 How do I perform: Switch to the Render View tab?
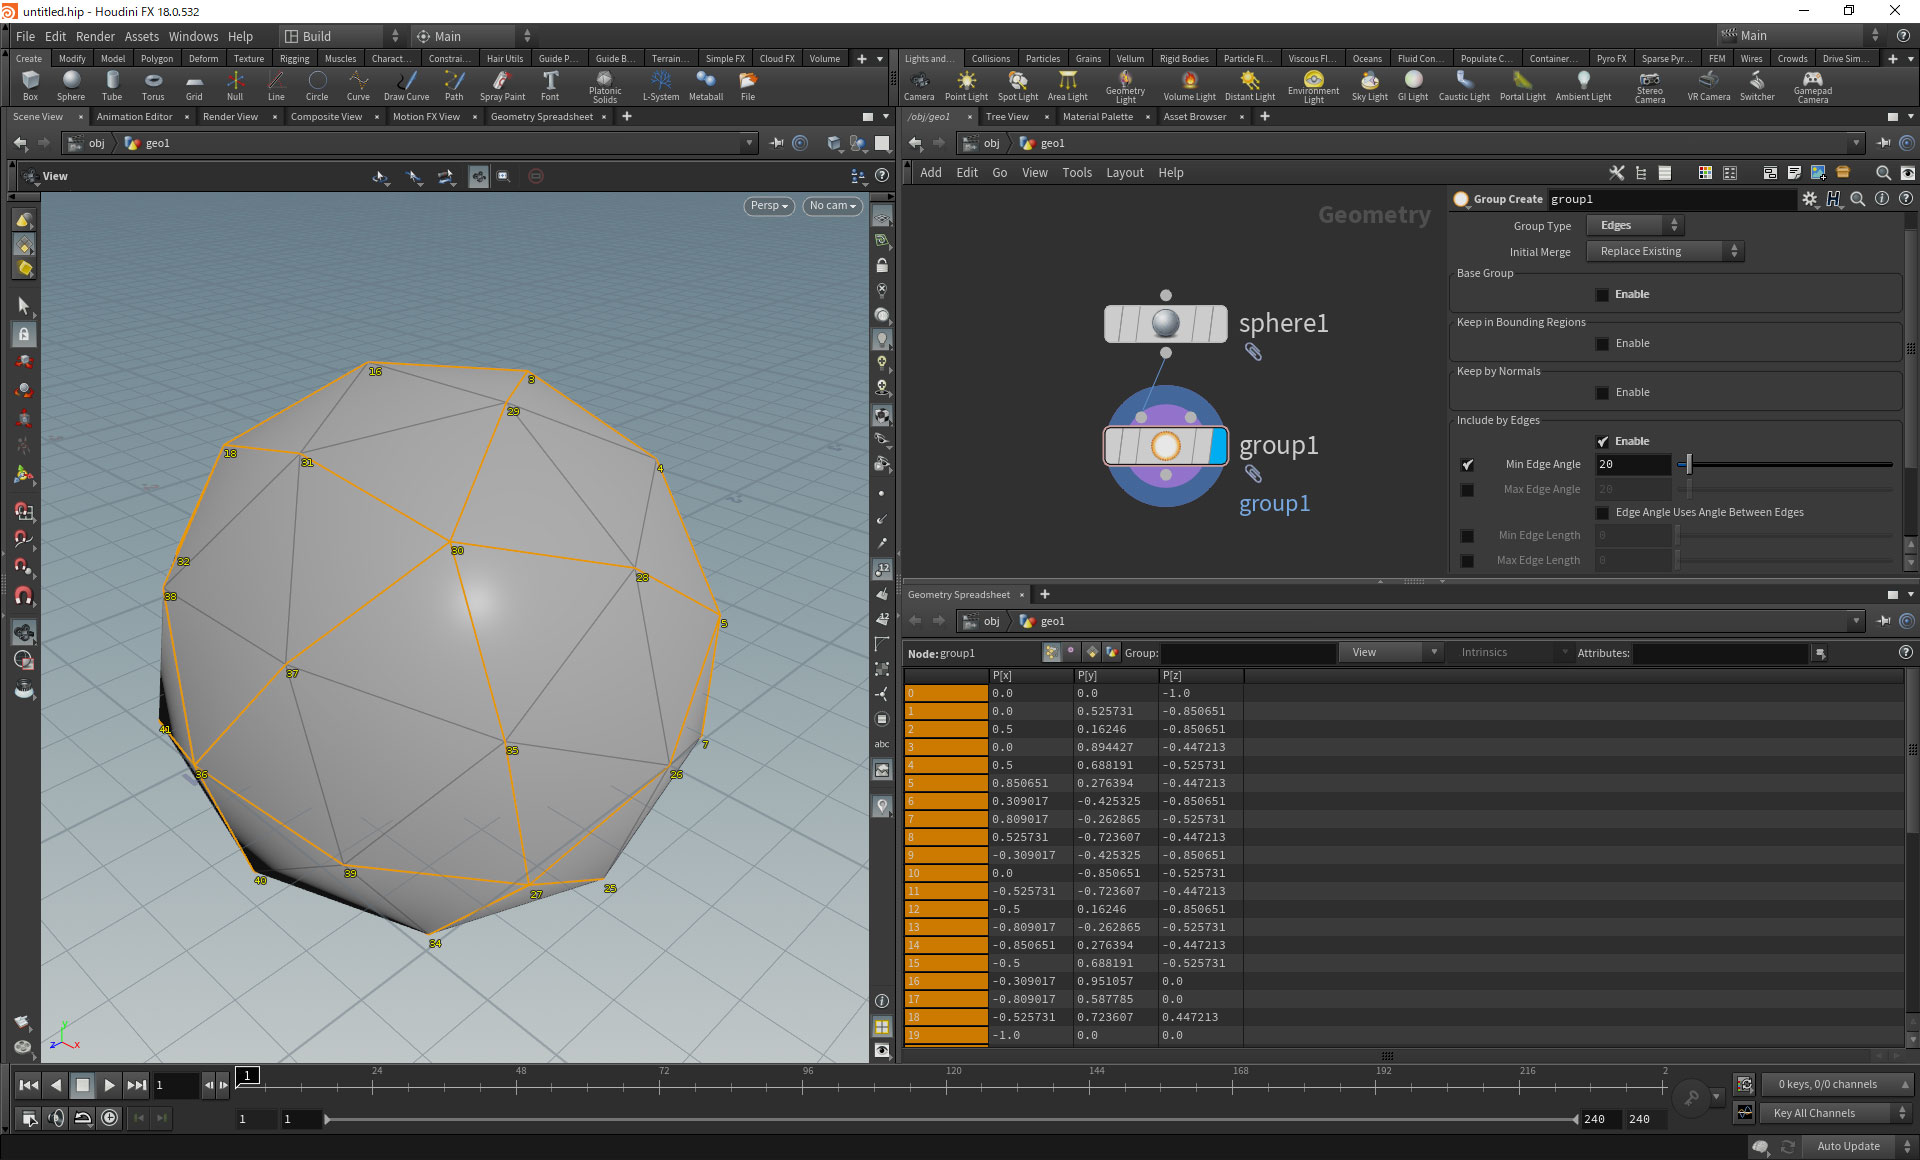pyautogui.click(x=230, y=117)
